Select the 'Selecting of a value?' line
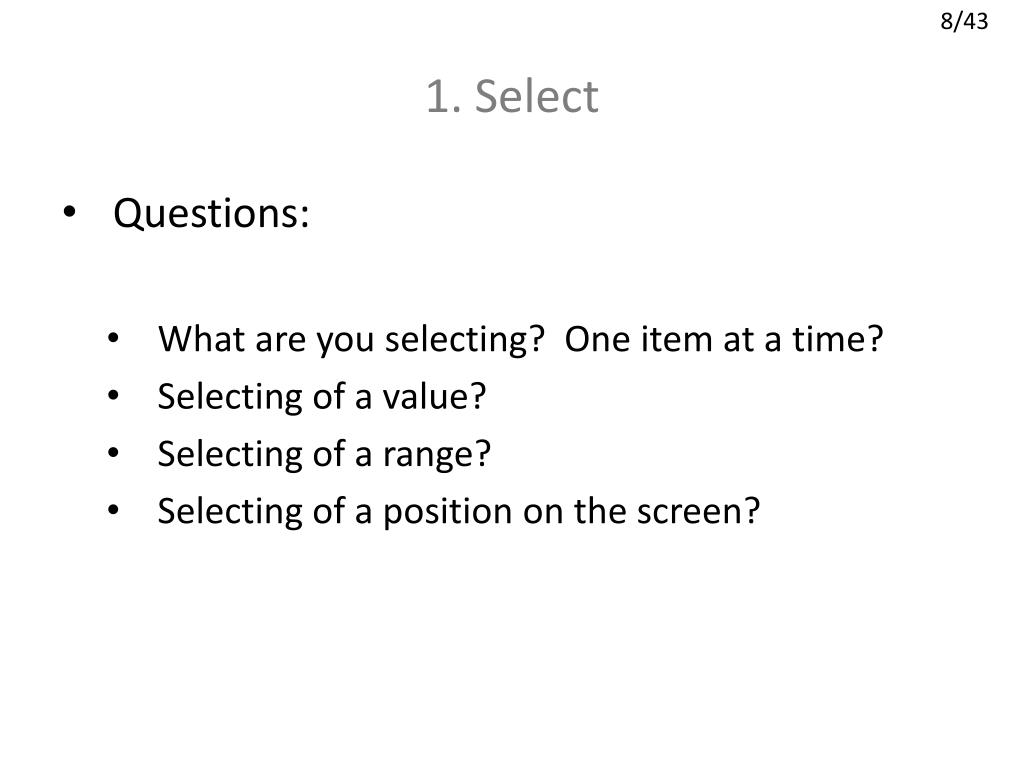The height and width of the screenshot is (768, 1024). (x=322, y=397)
